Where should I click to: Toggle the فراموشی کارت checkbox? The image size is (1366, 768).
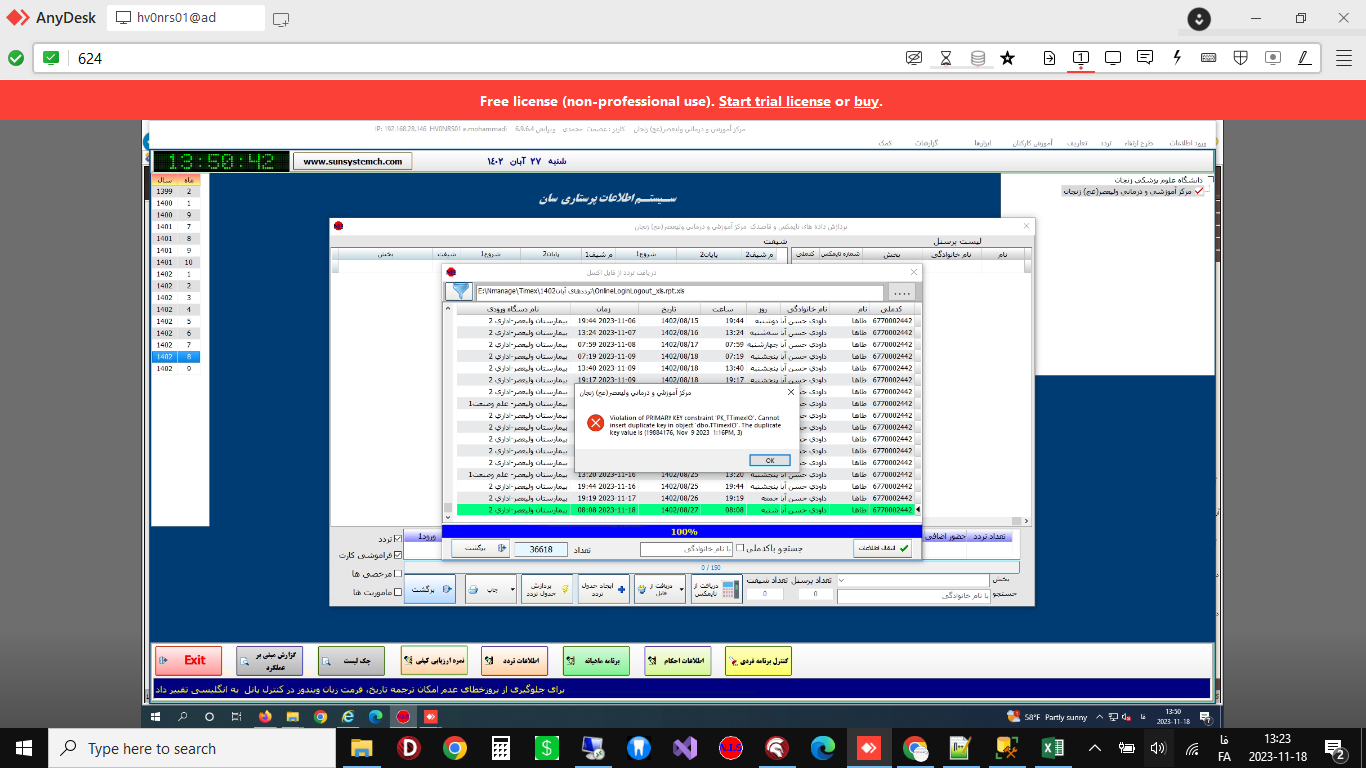click(x=400, y=556)
